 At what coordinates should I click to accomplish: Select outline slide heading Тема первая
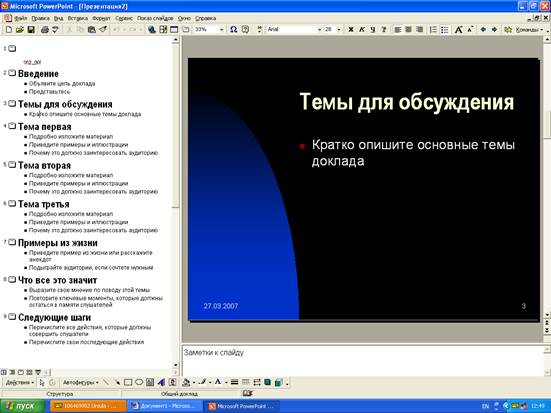(45, 127)
